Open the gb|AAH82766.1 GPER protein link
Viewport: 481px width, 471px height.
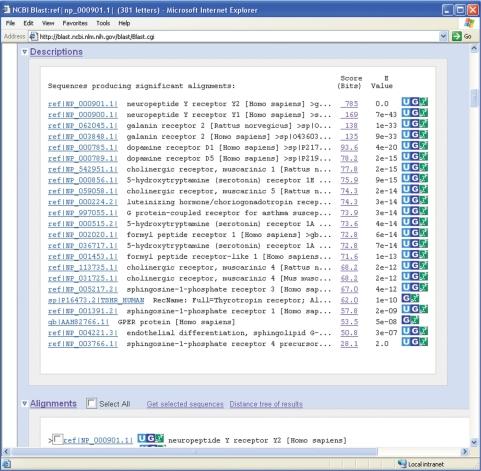pyautogui.click(x=78, y=322)
